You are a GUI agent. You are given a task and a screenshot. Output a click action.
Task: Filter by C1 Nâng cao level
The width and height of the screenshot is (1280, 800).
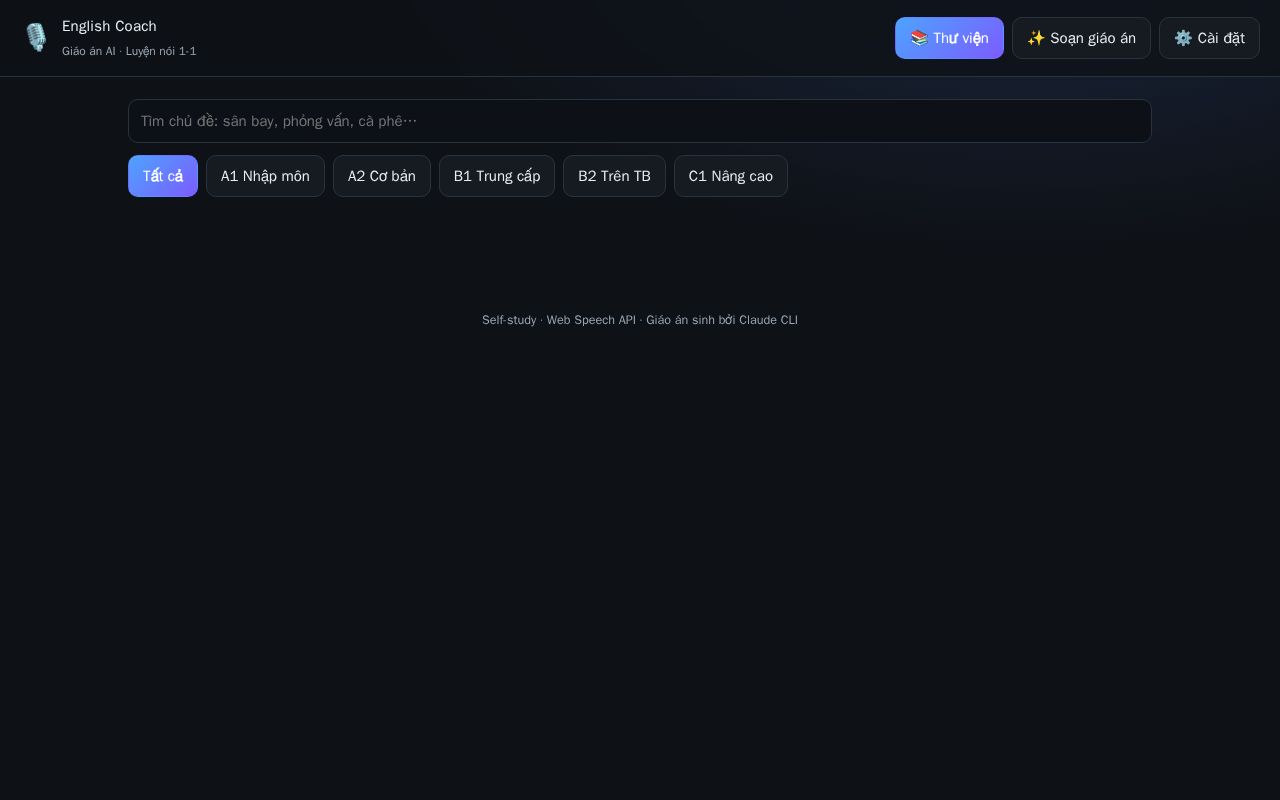[731, 176]
